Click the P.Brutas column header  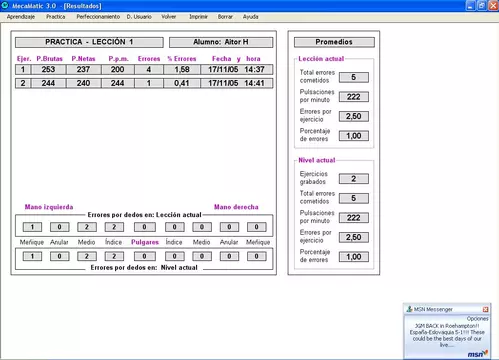[49, 59]
